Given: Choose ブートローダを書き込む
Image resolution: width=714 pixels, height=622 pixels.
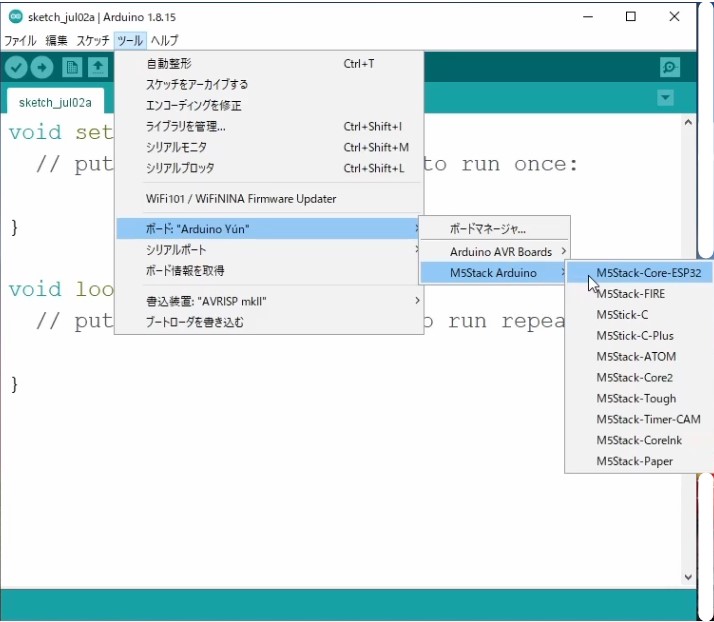Looking at the screenshot, I should 270,322.
